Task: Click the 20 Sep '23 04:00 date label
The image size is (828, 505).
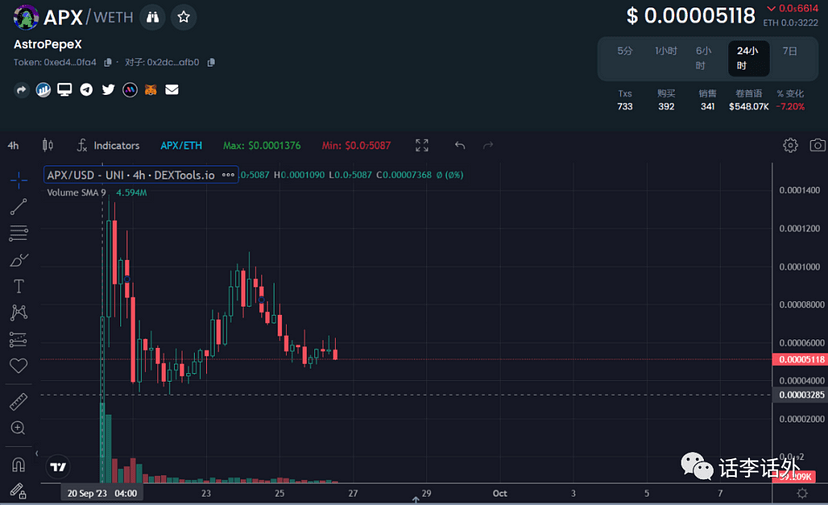Action: (102, 493)
